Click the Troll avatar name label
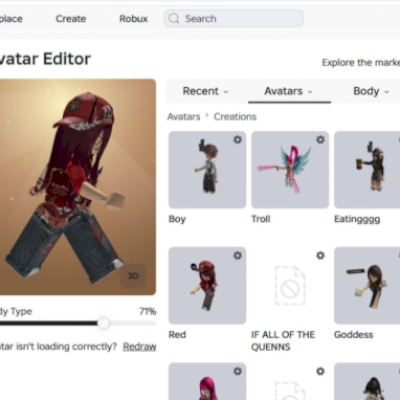 (x=261, y=219)
